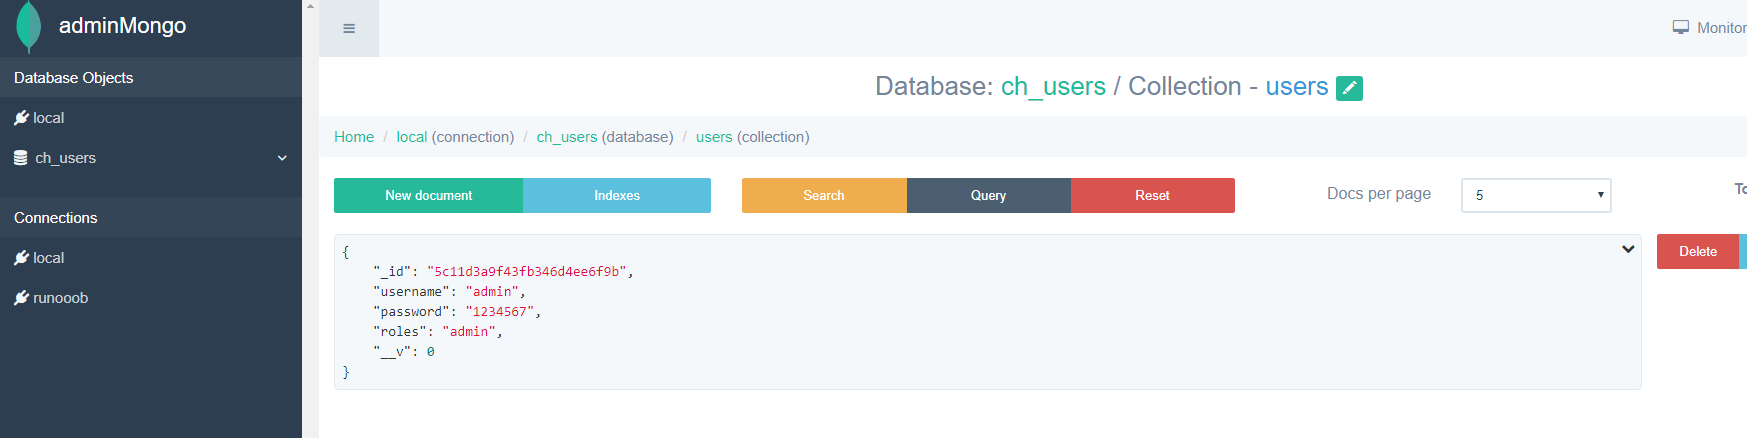Toggle sidebar with hamburger menu icon

pos(349,29)
